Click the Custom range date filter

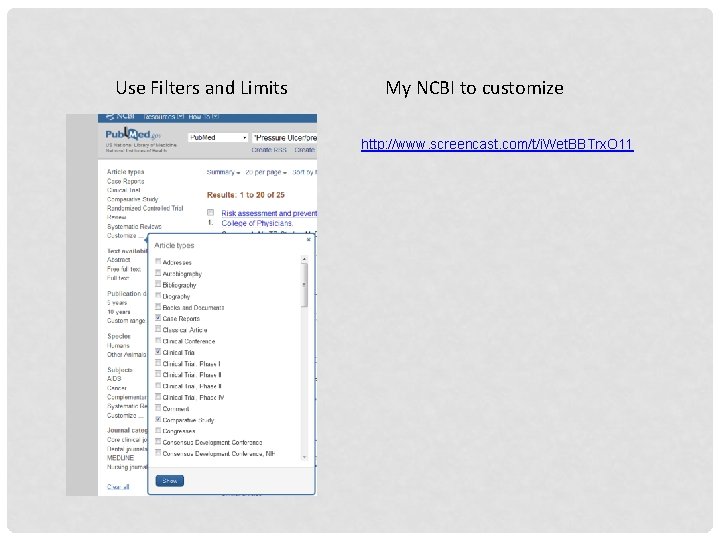pos(126,321)
